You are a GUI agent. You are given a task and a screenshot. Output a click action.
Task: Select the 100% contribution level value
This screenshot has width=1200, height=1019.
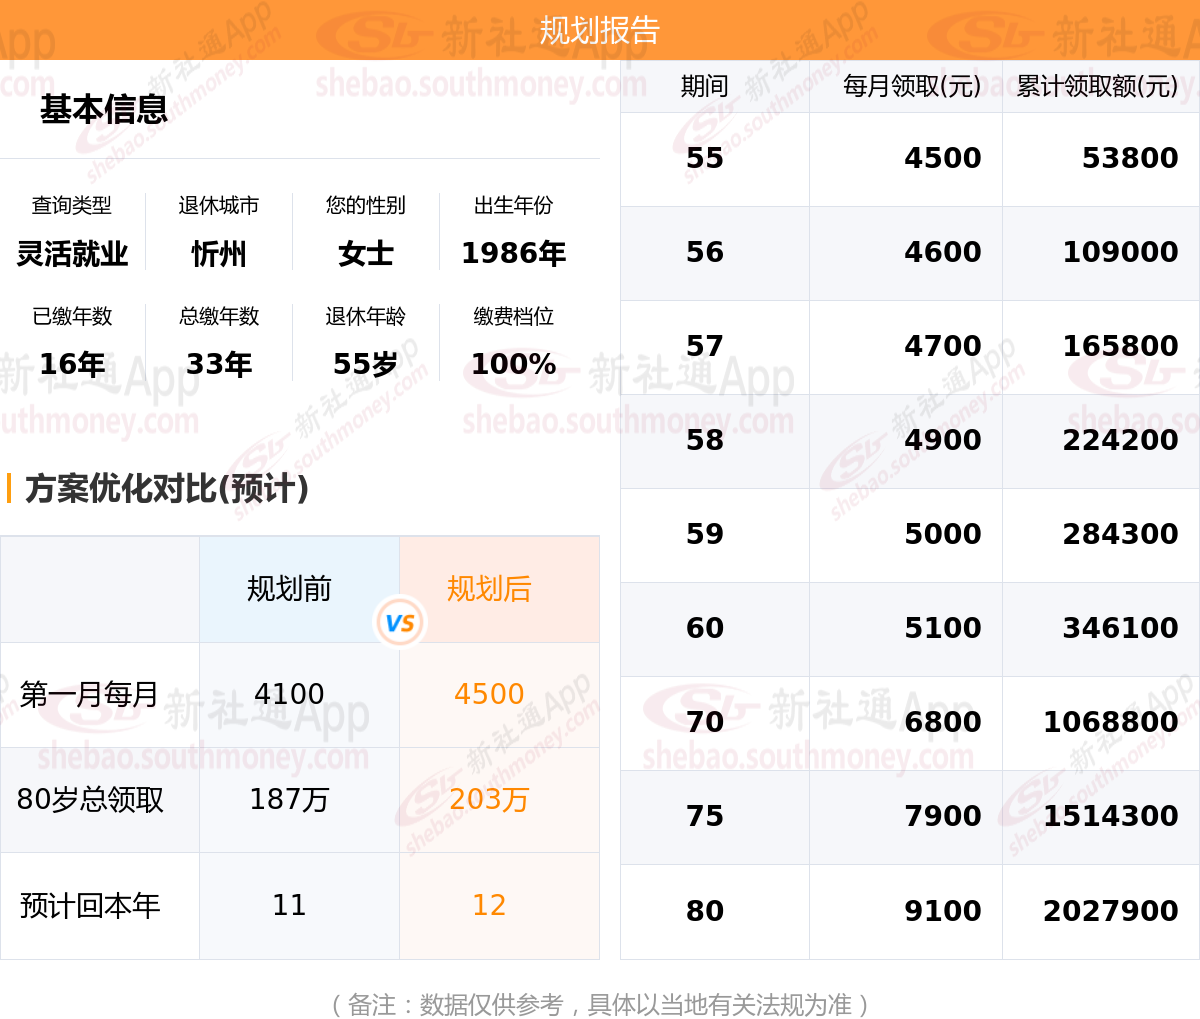click(x=513, y=364)
